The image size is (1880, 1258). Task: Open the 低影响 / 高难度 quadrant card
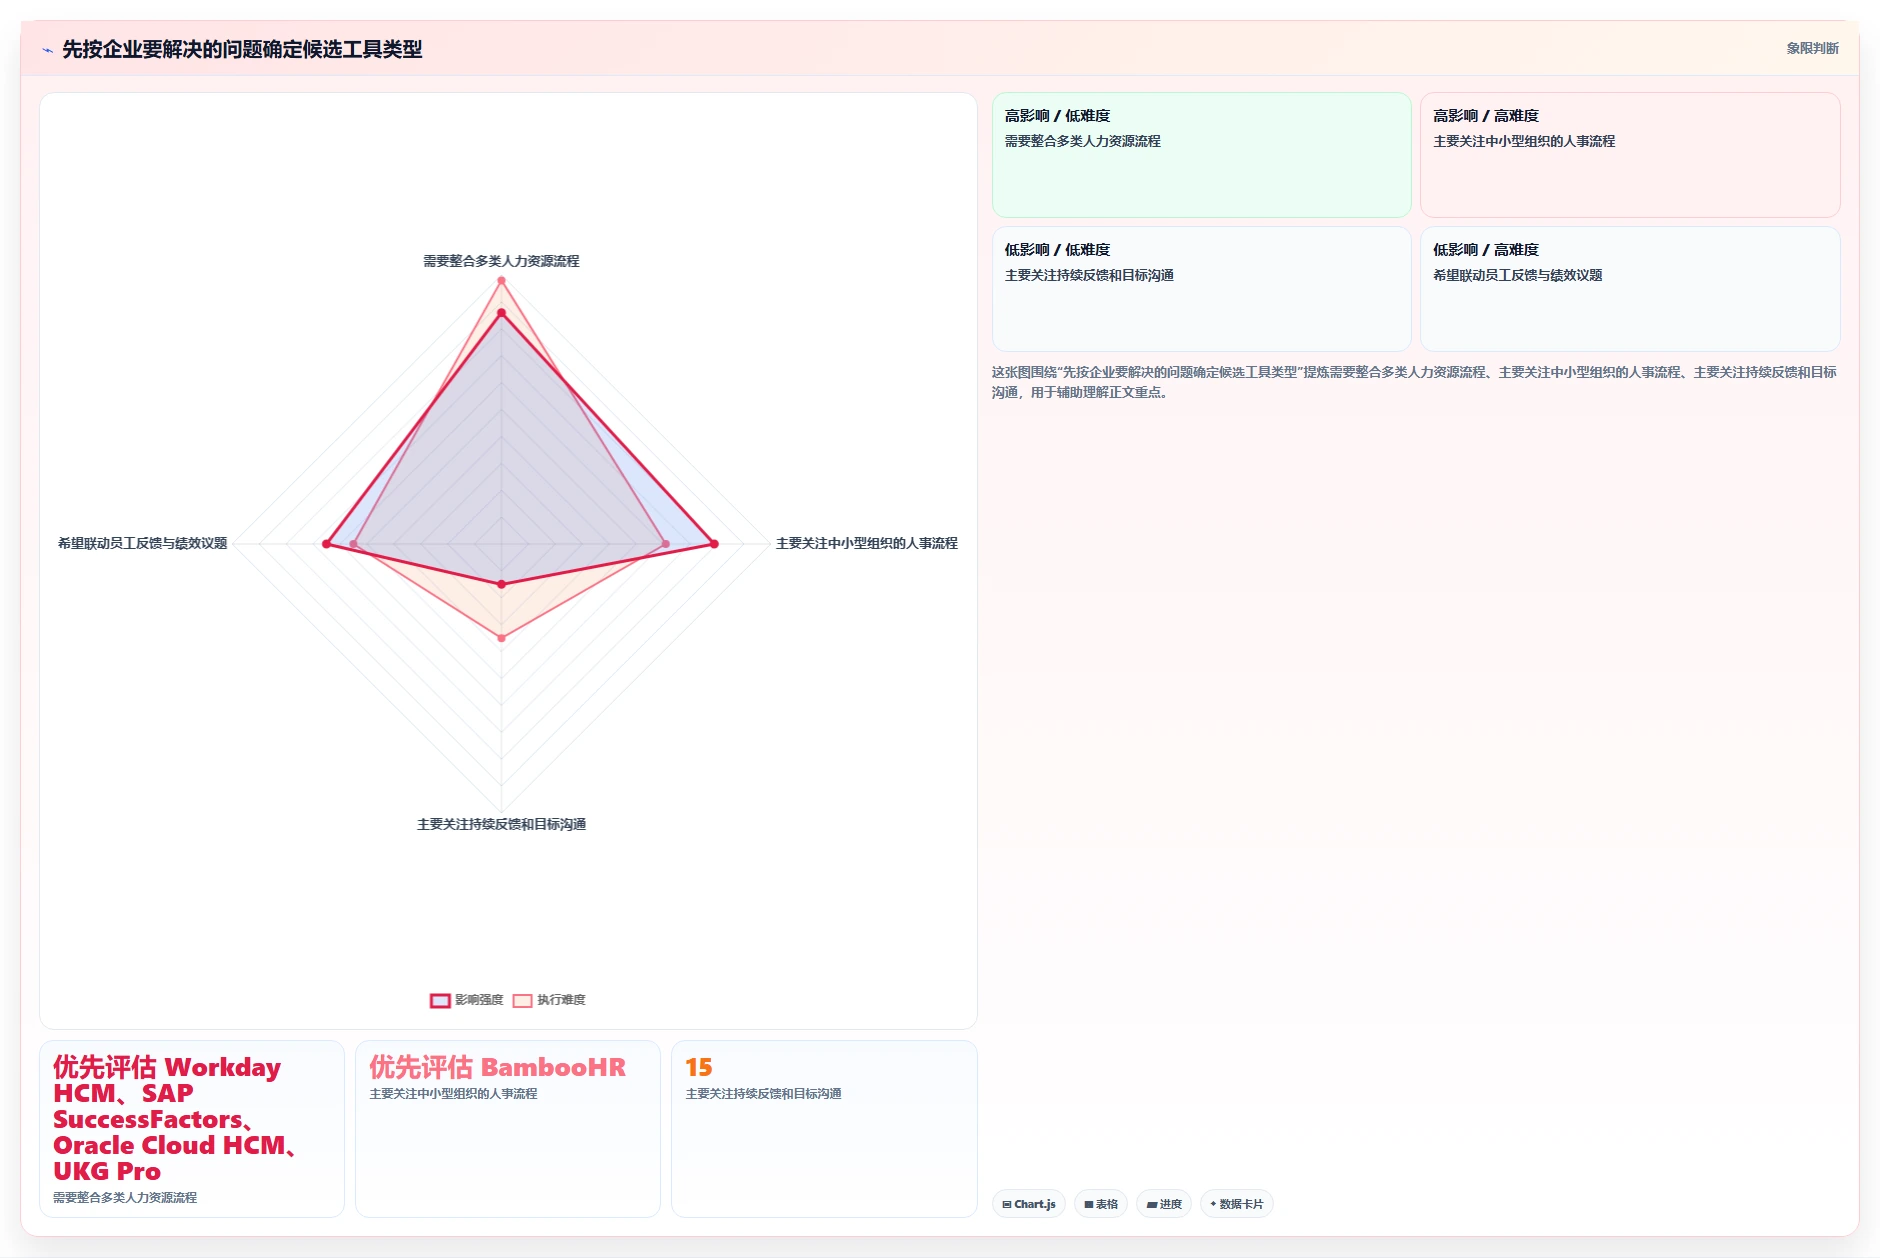(1630, 289)
